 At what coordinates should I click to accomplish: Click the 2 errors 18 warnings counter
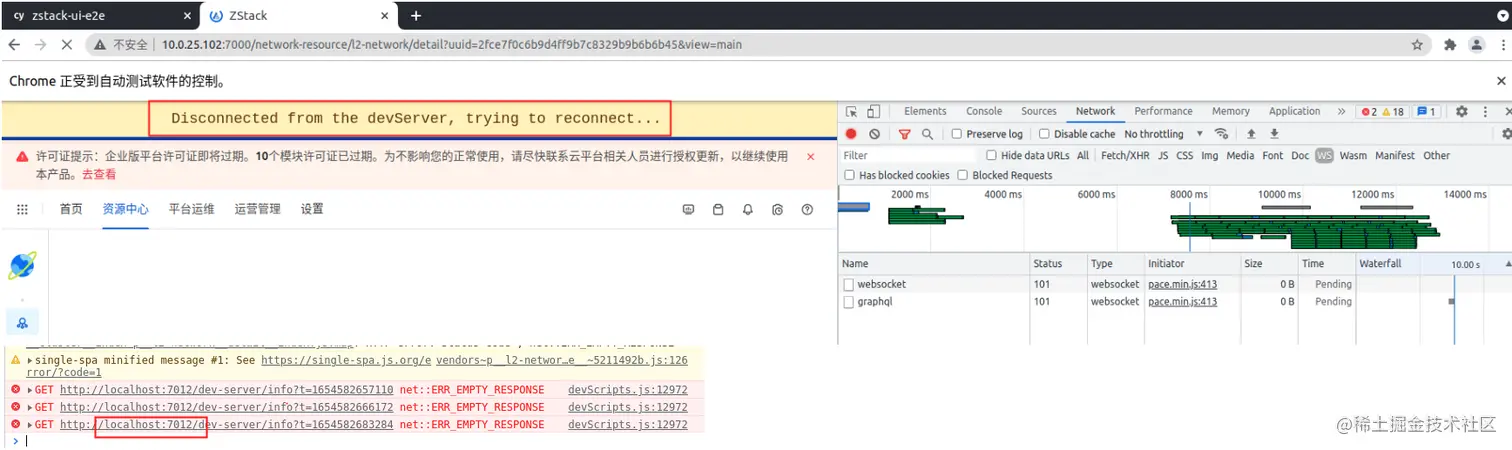[1384, 112]
